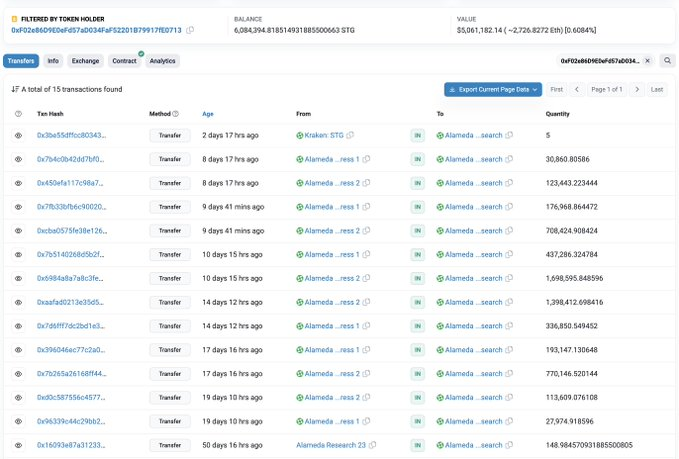
Task: Toggle eye preview for 0xd0c587556c4577 transaction
Action: (x=18, y=398)
